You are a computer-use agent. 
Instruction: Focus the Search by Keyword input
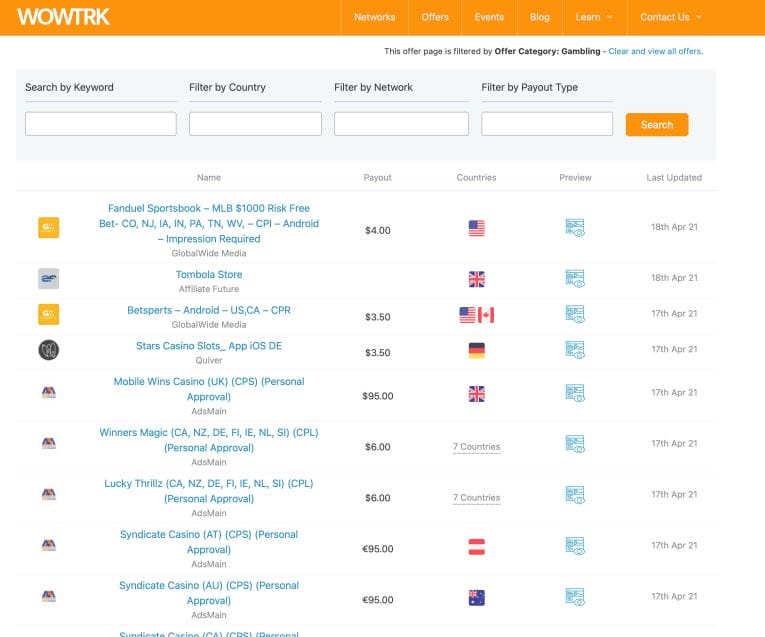pos(101,124)
